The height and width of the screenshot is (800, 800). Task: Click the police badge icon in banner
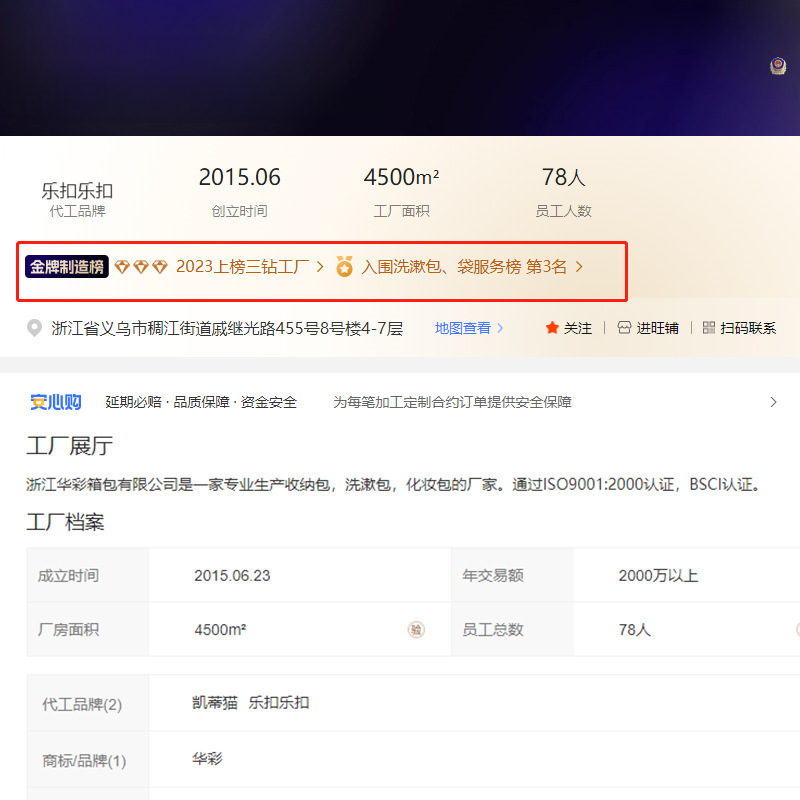pos(778,66)
